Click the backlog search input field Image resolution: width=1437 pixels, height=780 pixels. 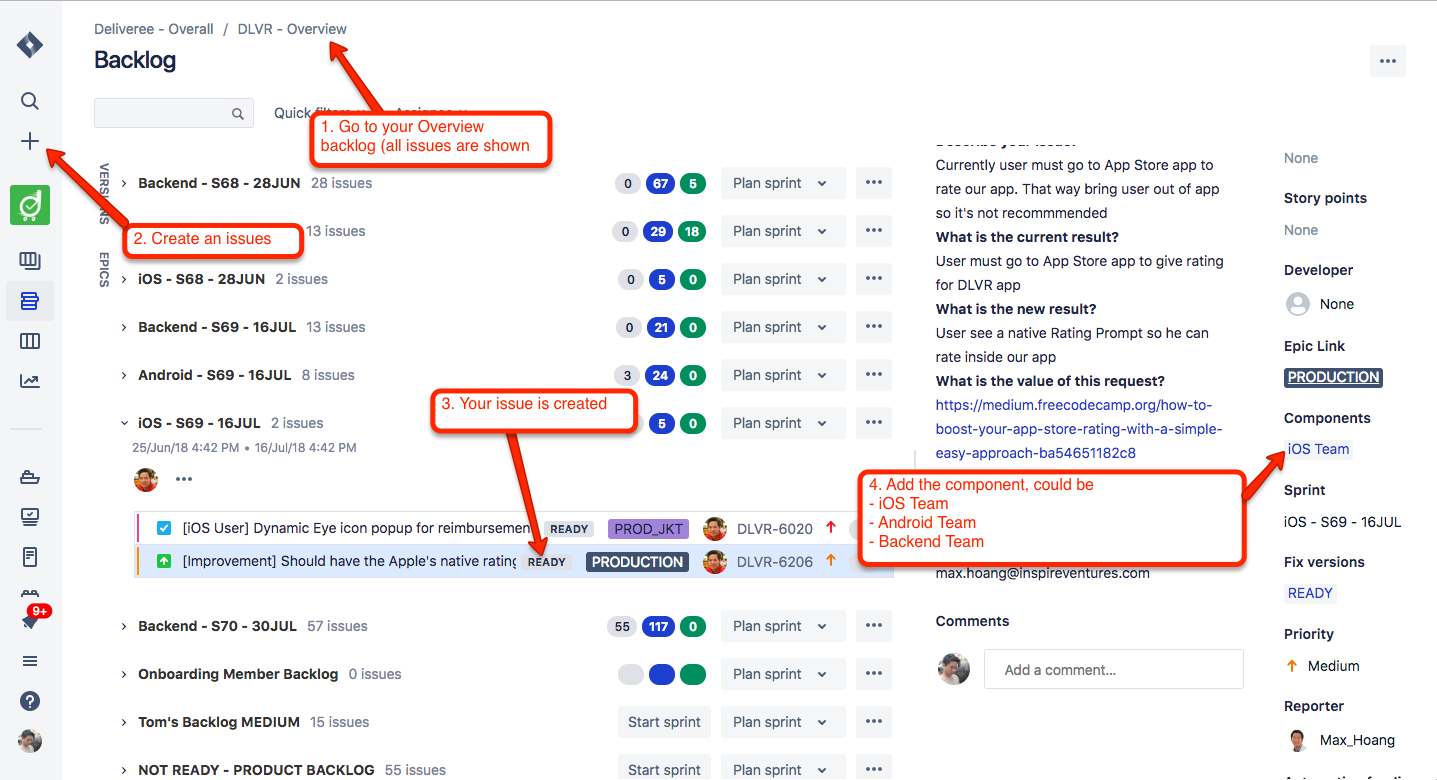pyautogui.click(x=173, y=113)
